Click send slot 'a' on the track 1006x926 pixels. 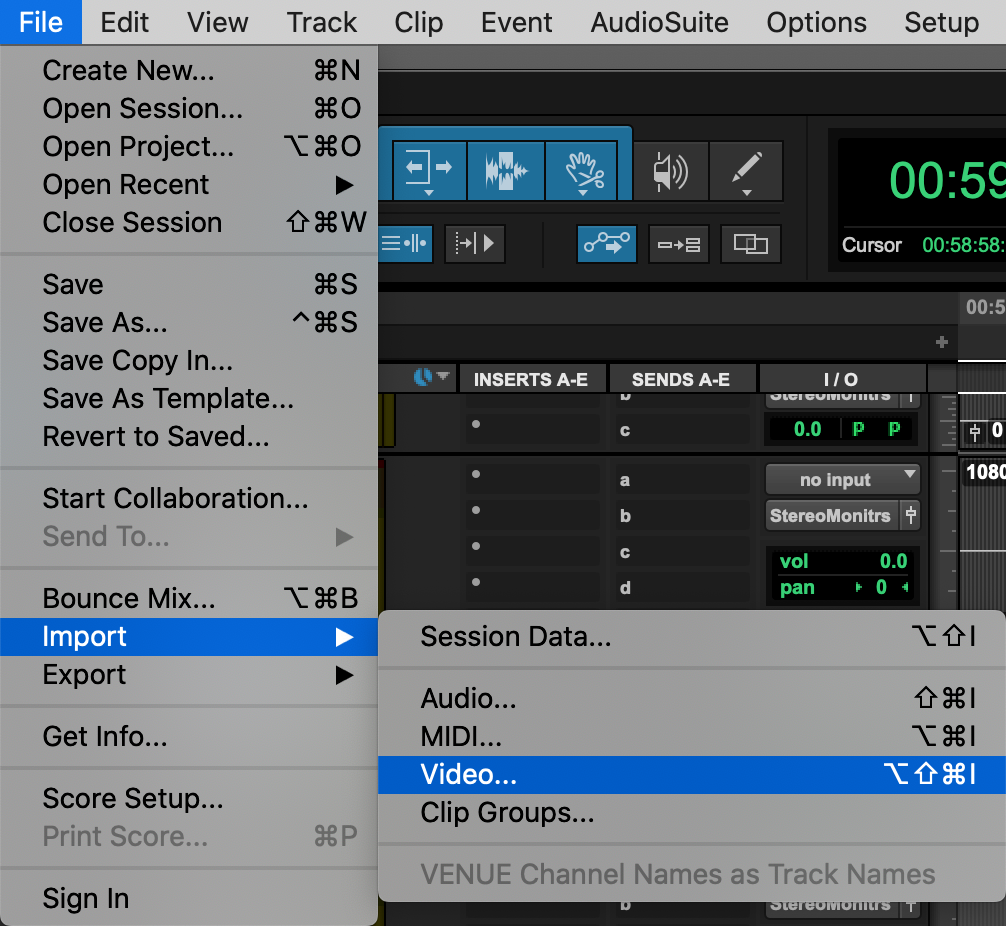click(681, 480)
